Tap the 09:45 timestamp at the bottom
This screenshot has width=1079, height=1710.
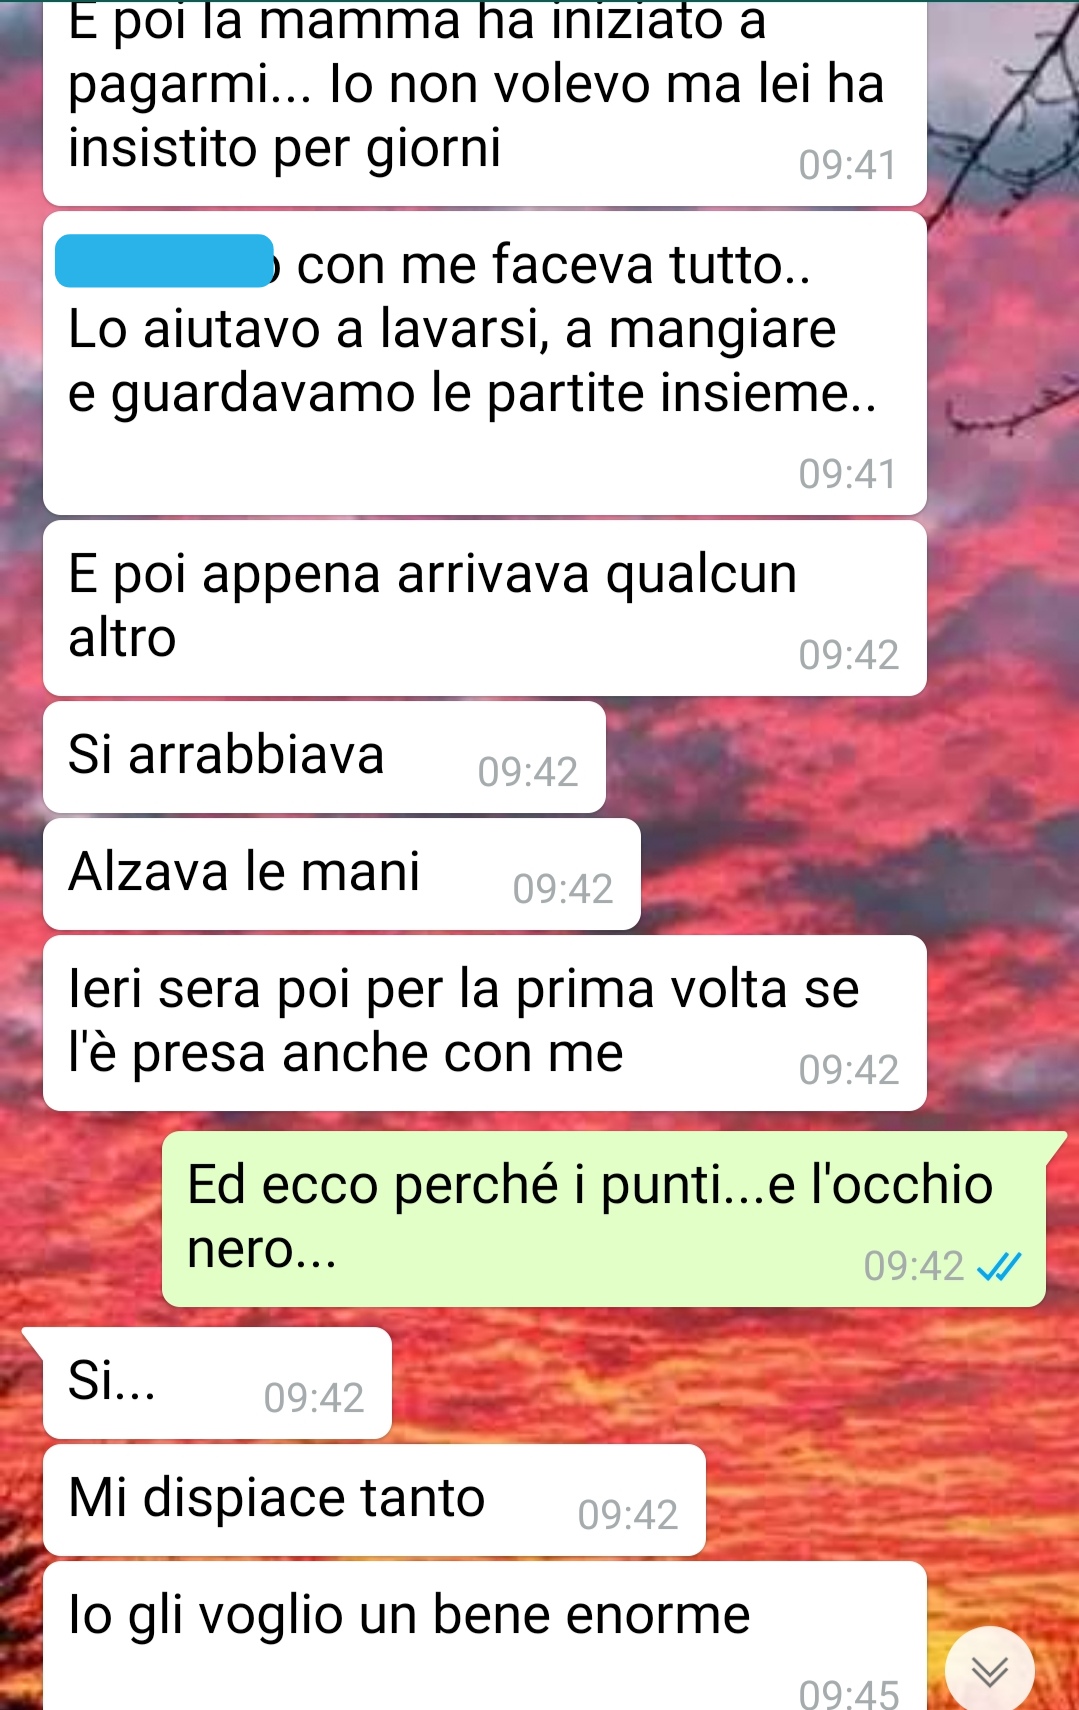tap(849, 1693)
